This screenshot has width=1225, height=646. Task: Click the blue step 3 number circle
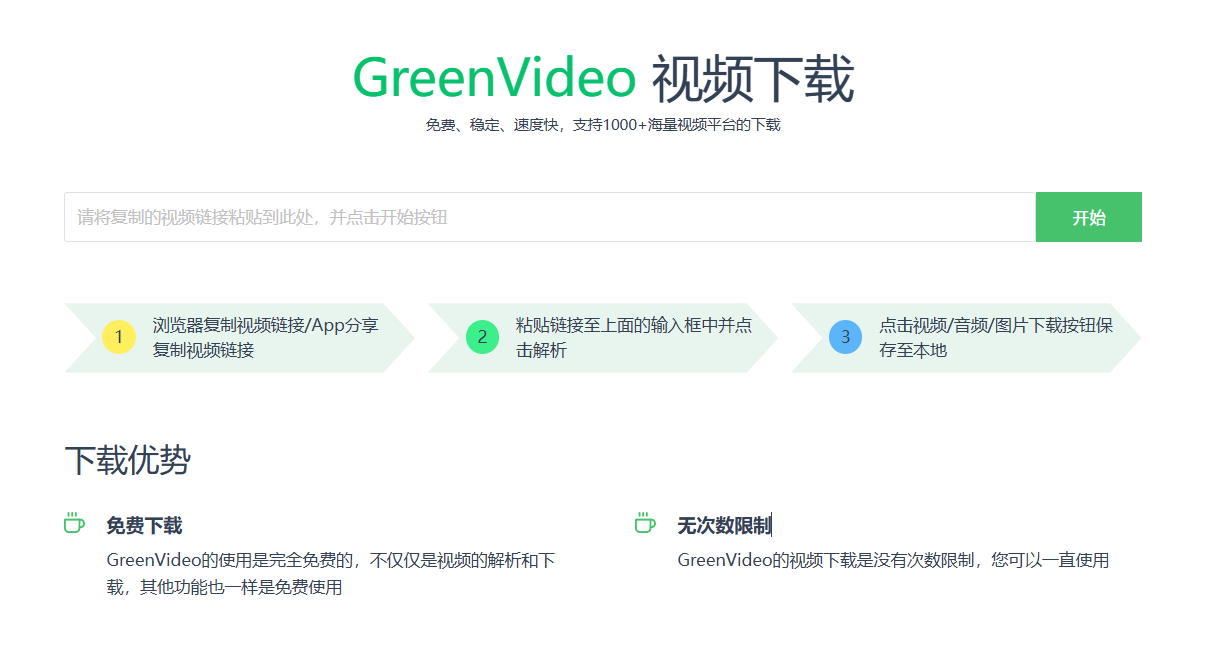click(844, 338)
